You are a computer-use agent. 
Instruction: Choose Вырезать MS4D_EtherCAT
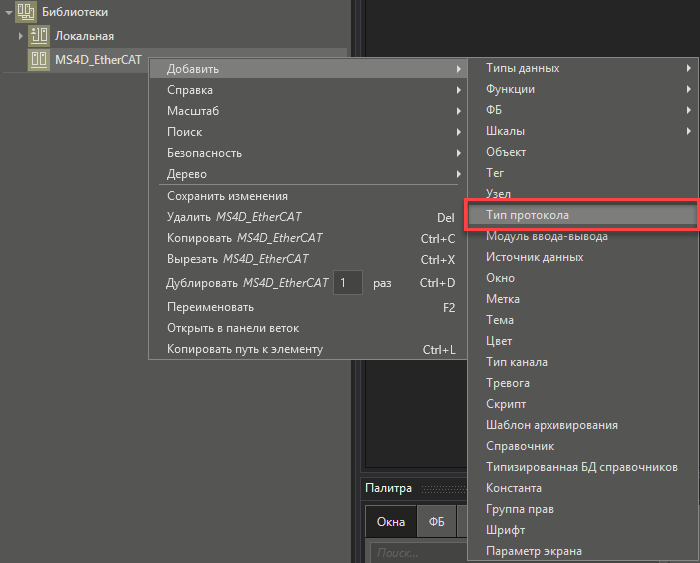(x=308, y=259)
